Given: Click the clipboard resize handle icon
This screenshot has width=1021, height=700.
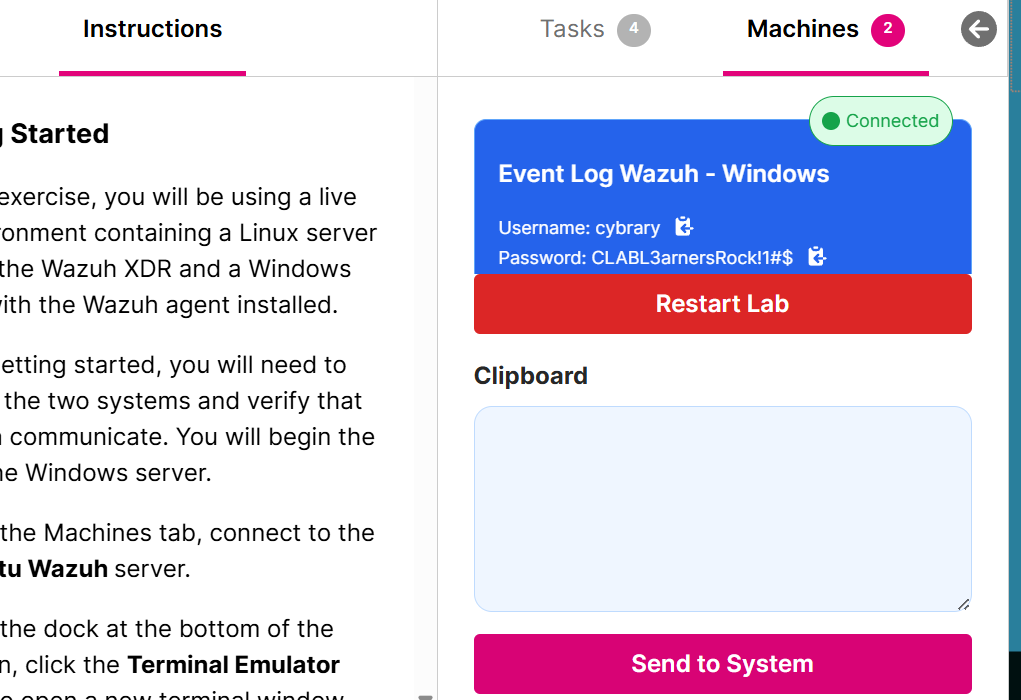Looking at the screenshot, I should pos(963,603).
